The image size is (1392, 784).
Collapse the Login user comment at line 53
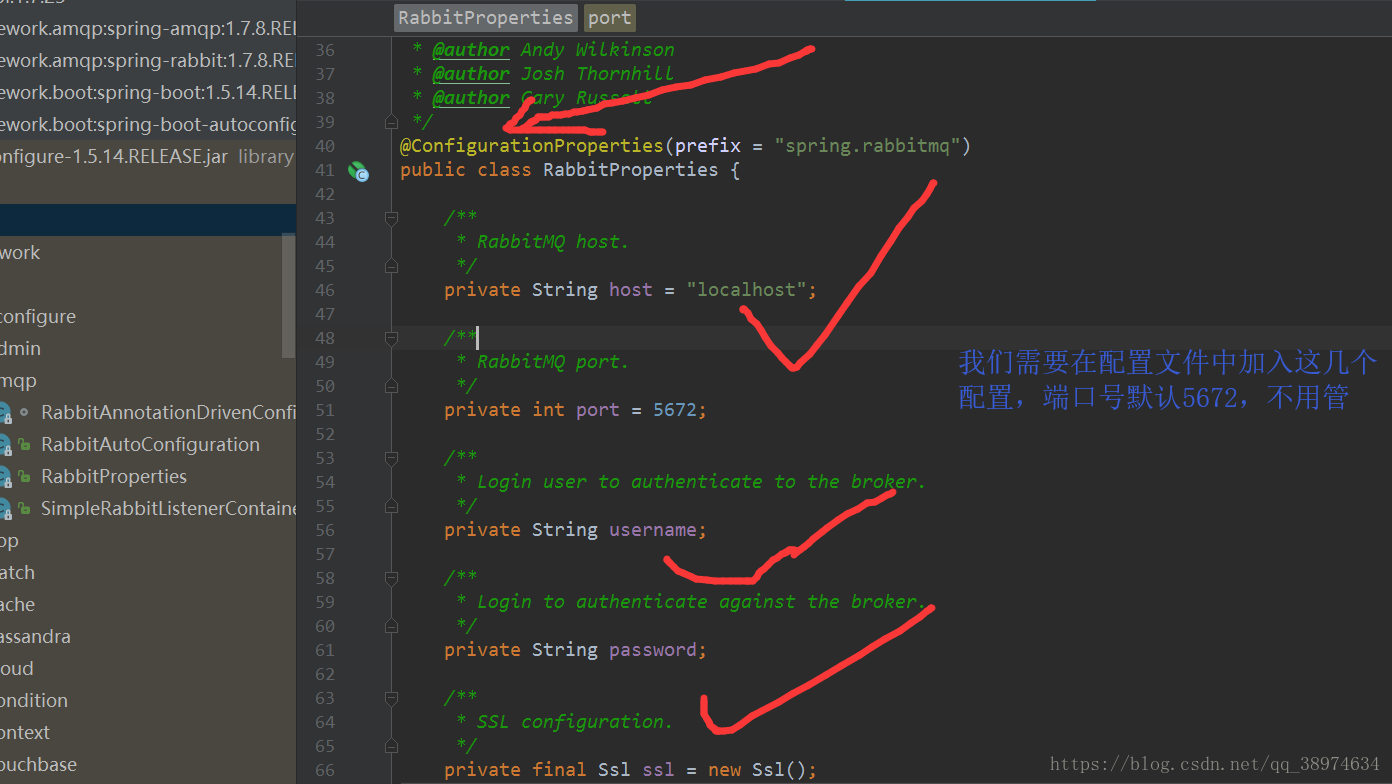tap(391, 458)
